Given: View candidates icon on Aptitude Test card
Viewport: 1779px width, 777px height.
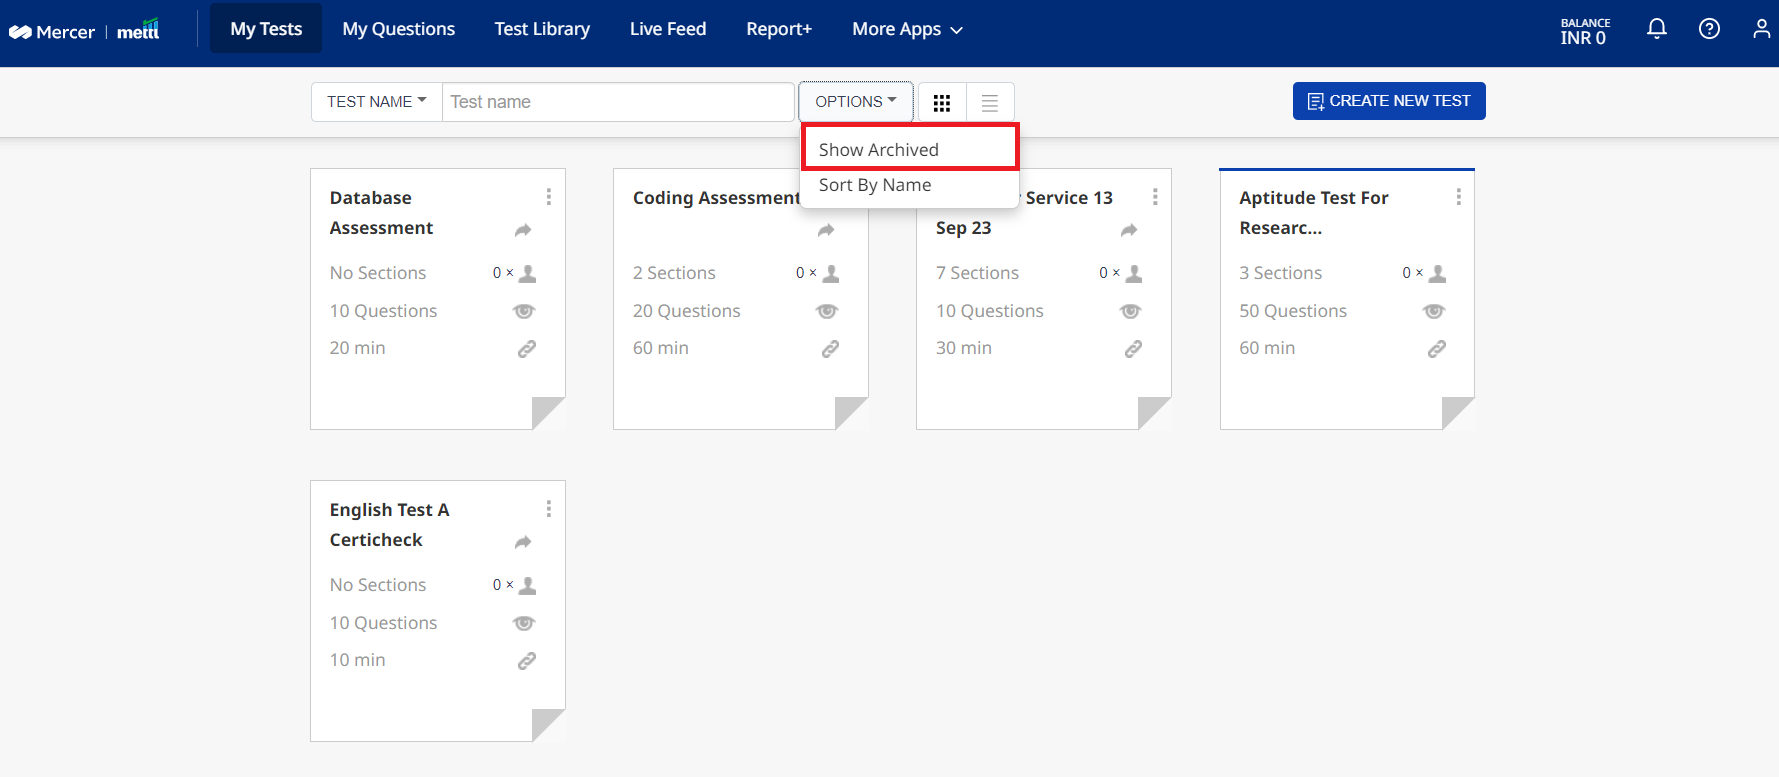Looking at the screenshot, I should click(x=1438, y=273).
